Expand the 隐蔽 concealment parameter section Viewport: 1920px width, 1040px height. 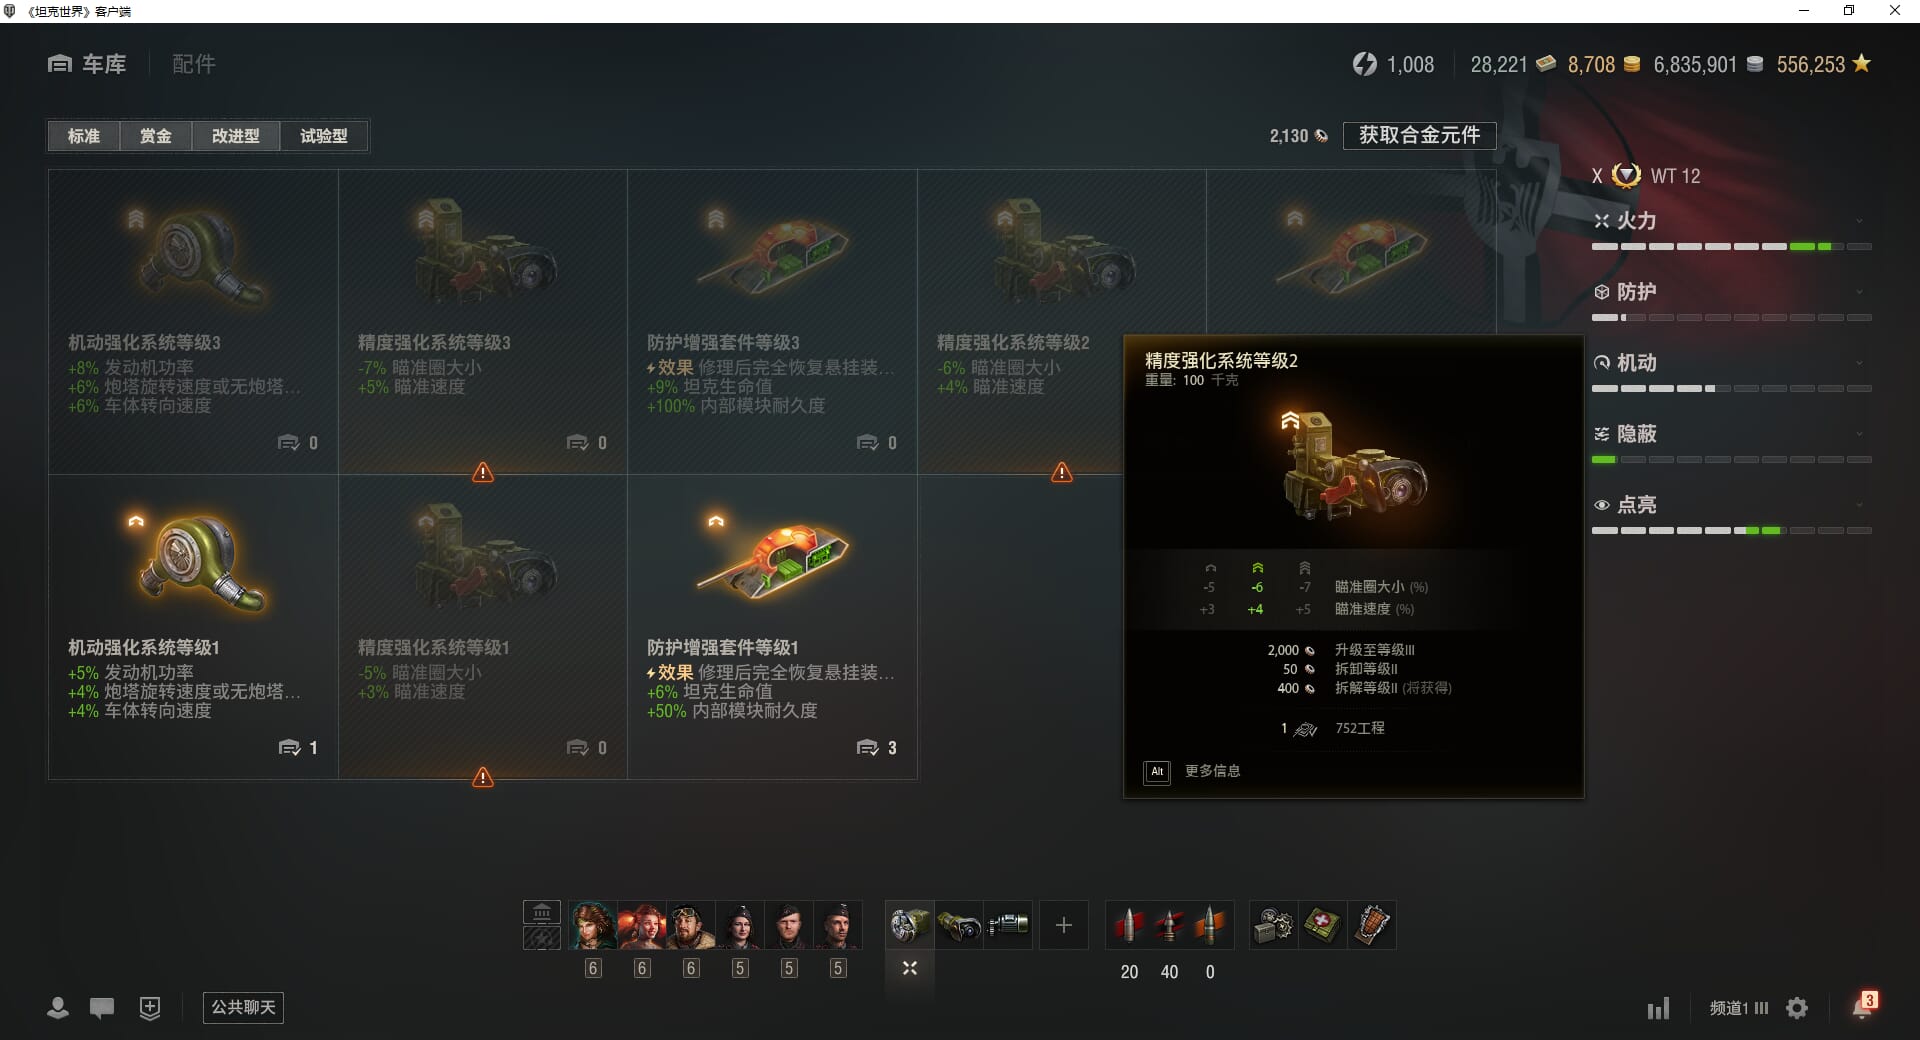(x=1731, y=434)
